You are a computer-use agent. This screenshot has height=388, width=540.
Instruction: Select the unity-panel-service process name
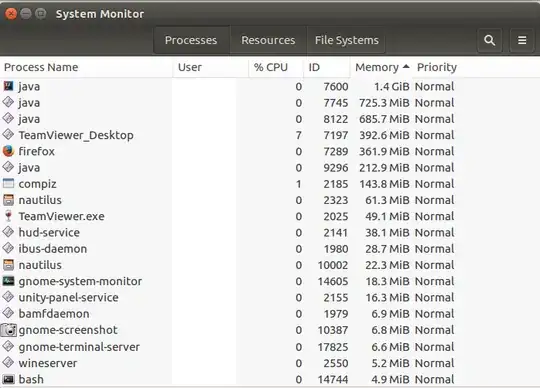[69, 298]
